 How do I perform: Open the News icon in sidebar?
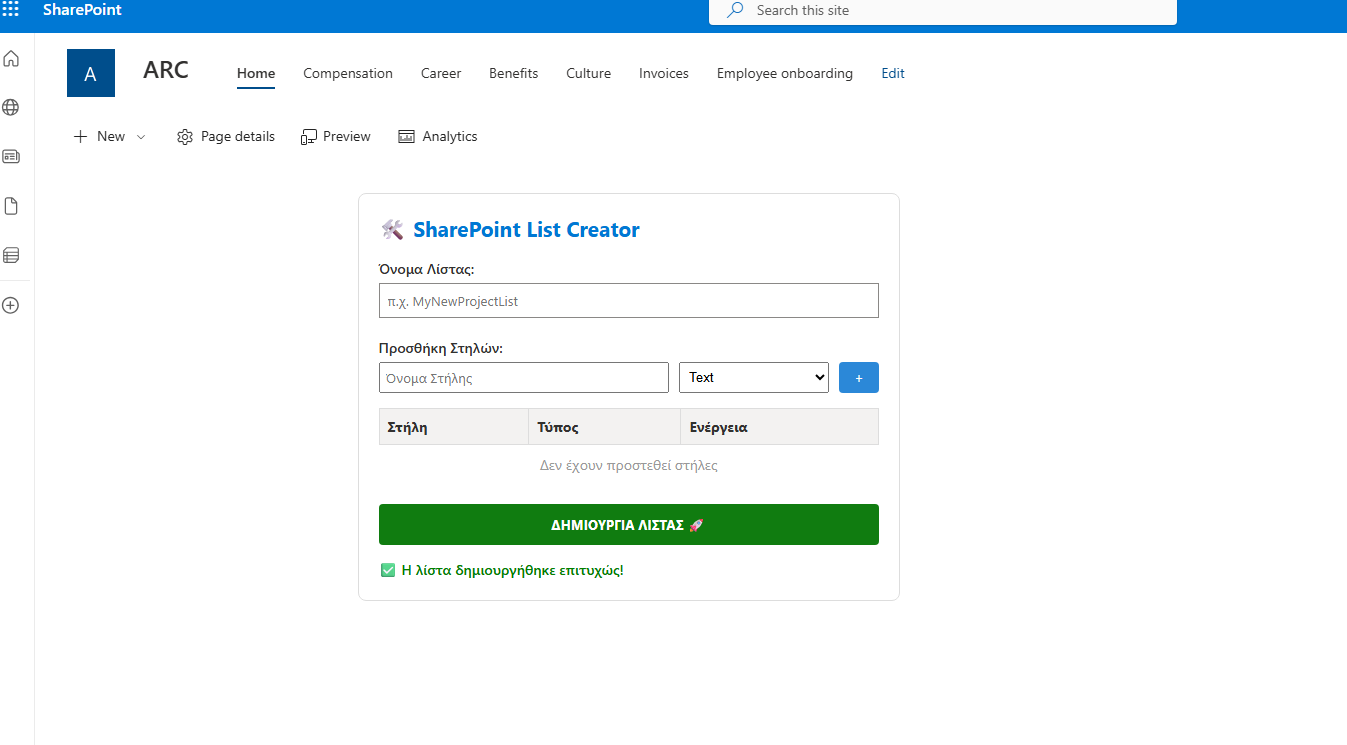[11, 157]
